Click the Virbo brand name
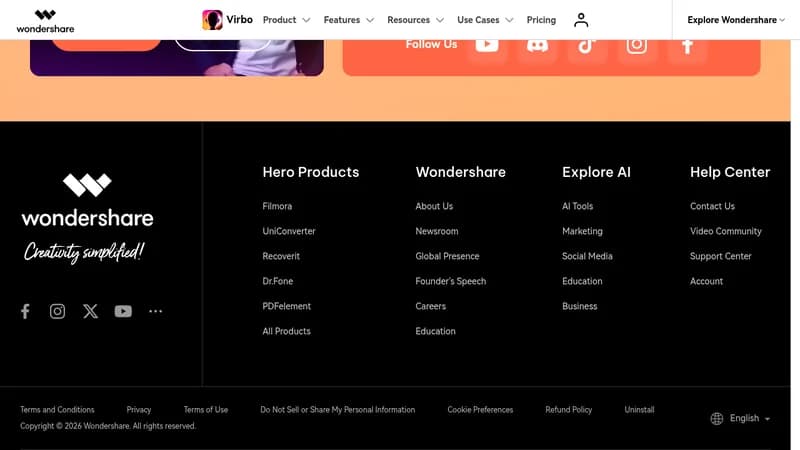The height and width of the screenshot is (450, 800). coord(239,19)
